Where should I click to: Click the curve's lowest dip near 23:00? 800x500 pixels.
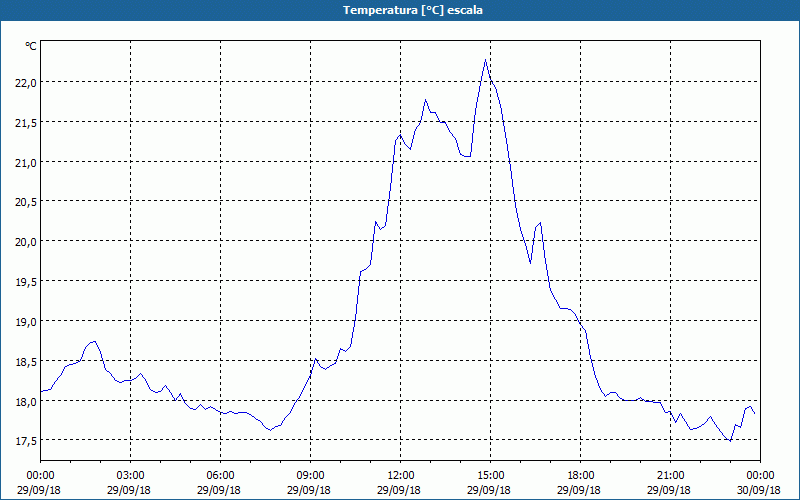(x=731, y=441)
